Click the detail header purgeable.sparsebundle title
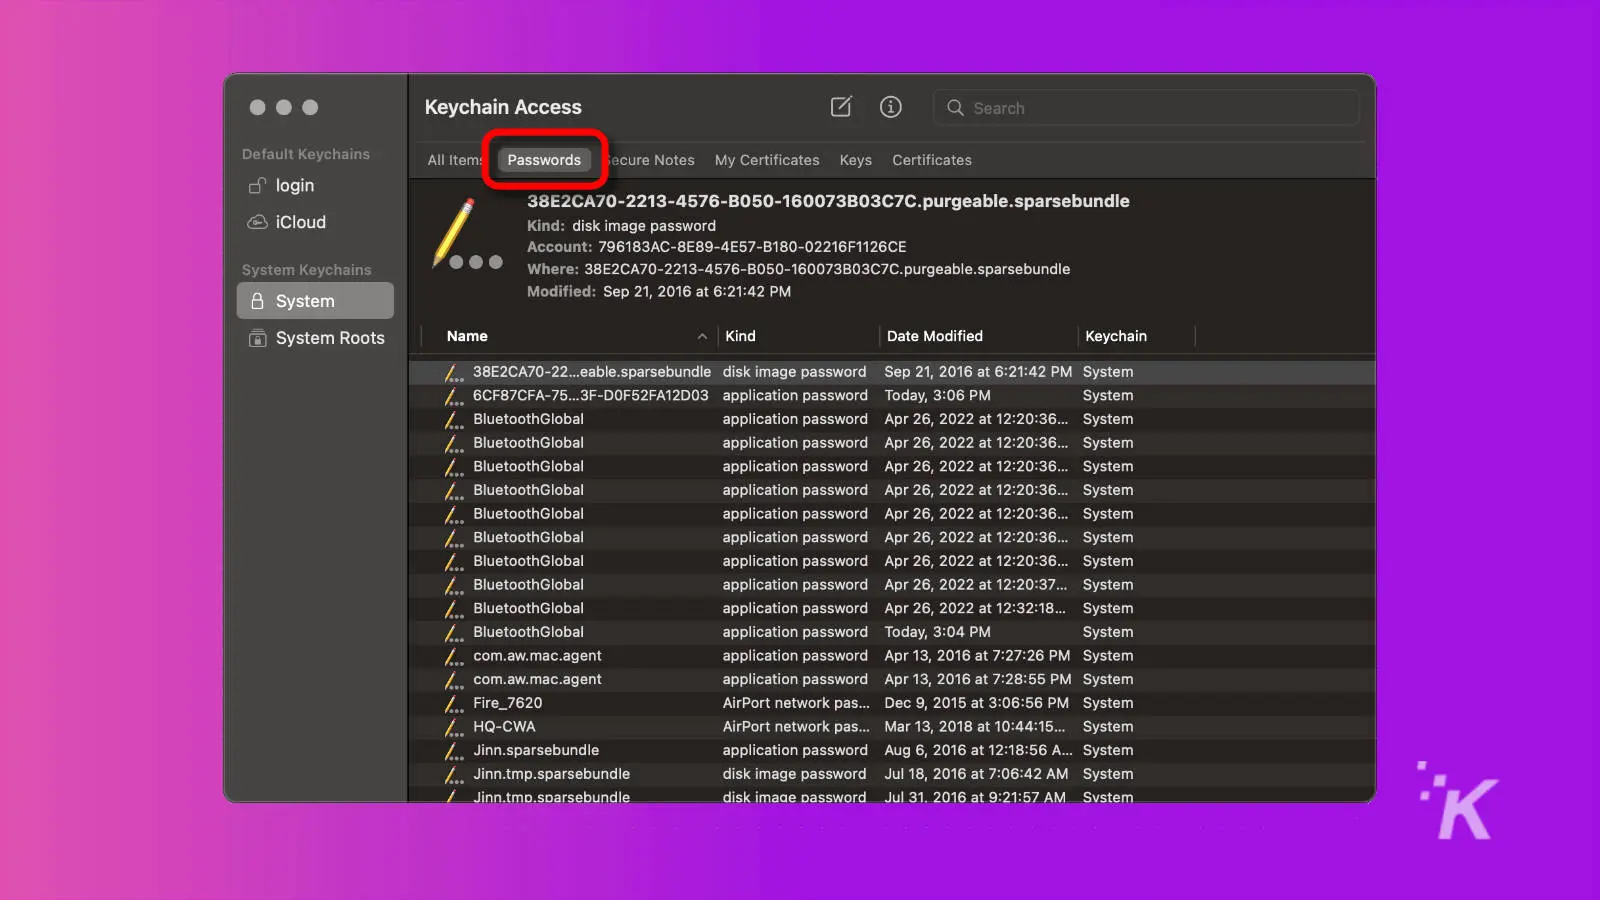The width and height of the screenshot is (1600, 900). click(x=828, y=201)
